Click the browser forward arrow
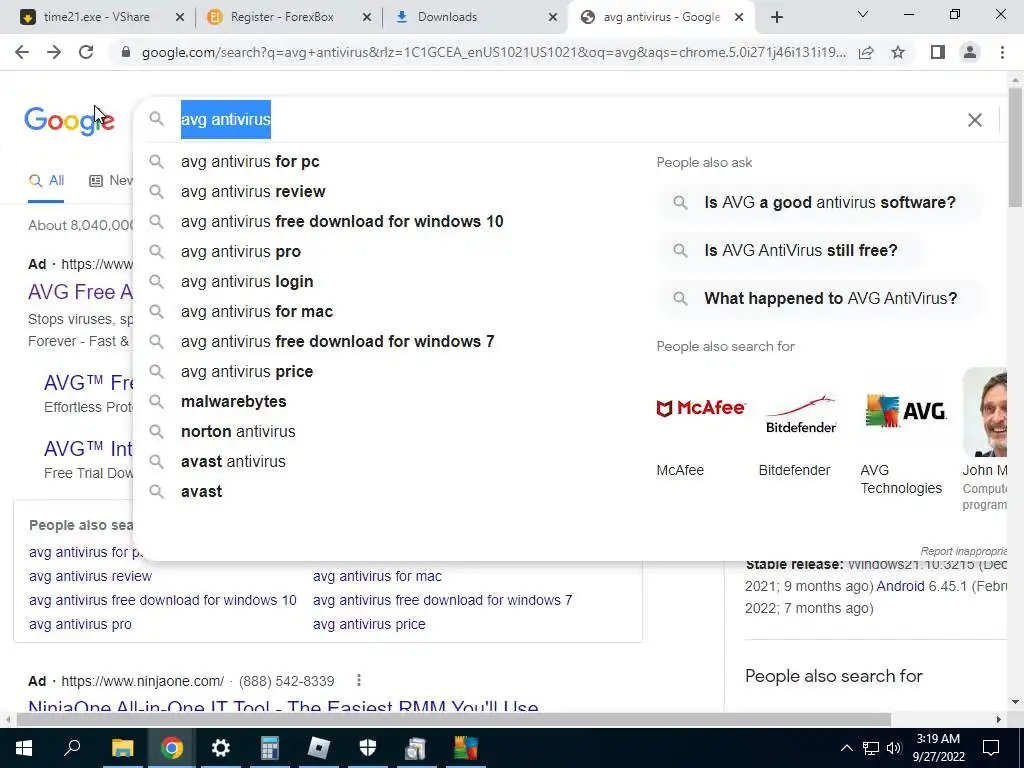 tap(54, 52)
